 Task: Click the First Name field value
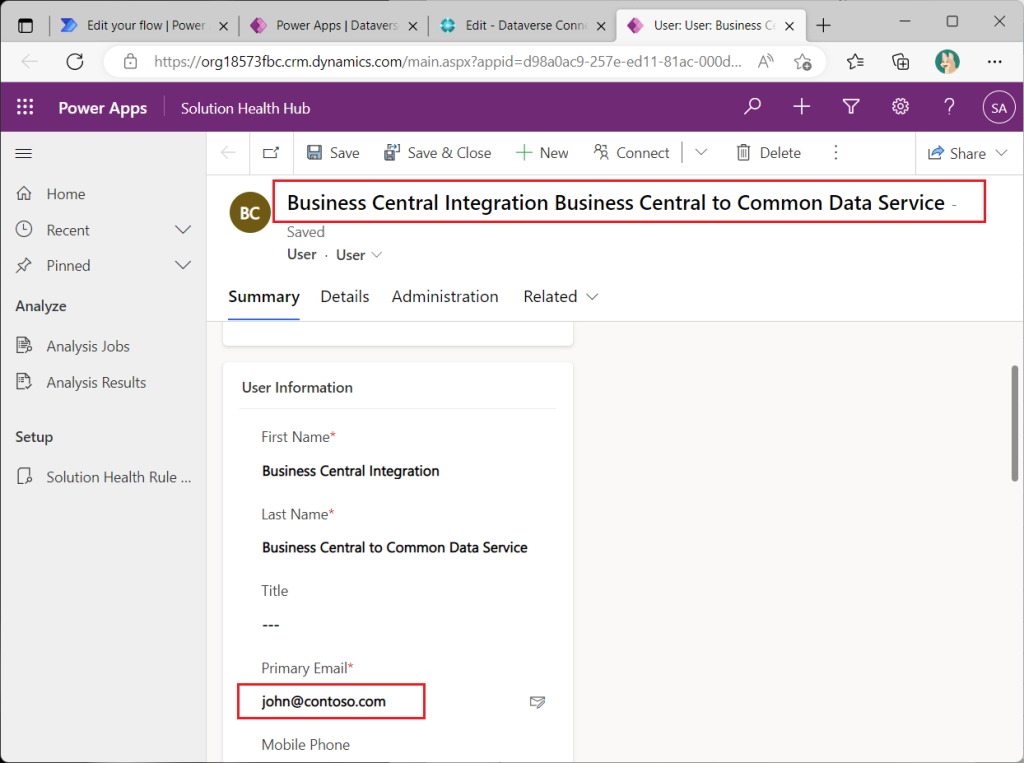tap(351, 471)
